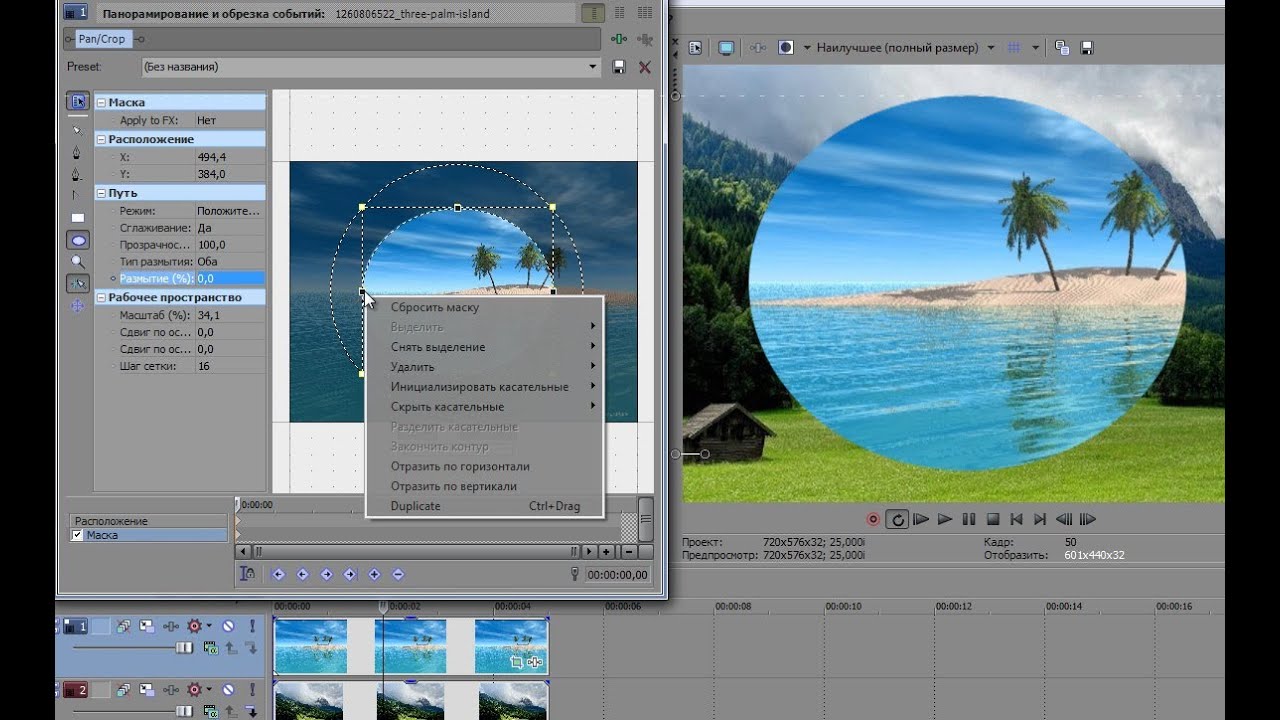Image resolution: width=1280 pixels, height=720 pixels.
Task: Open the Preset dropdown list
Action: [593, 67]
